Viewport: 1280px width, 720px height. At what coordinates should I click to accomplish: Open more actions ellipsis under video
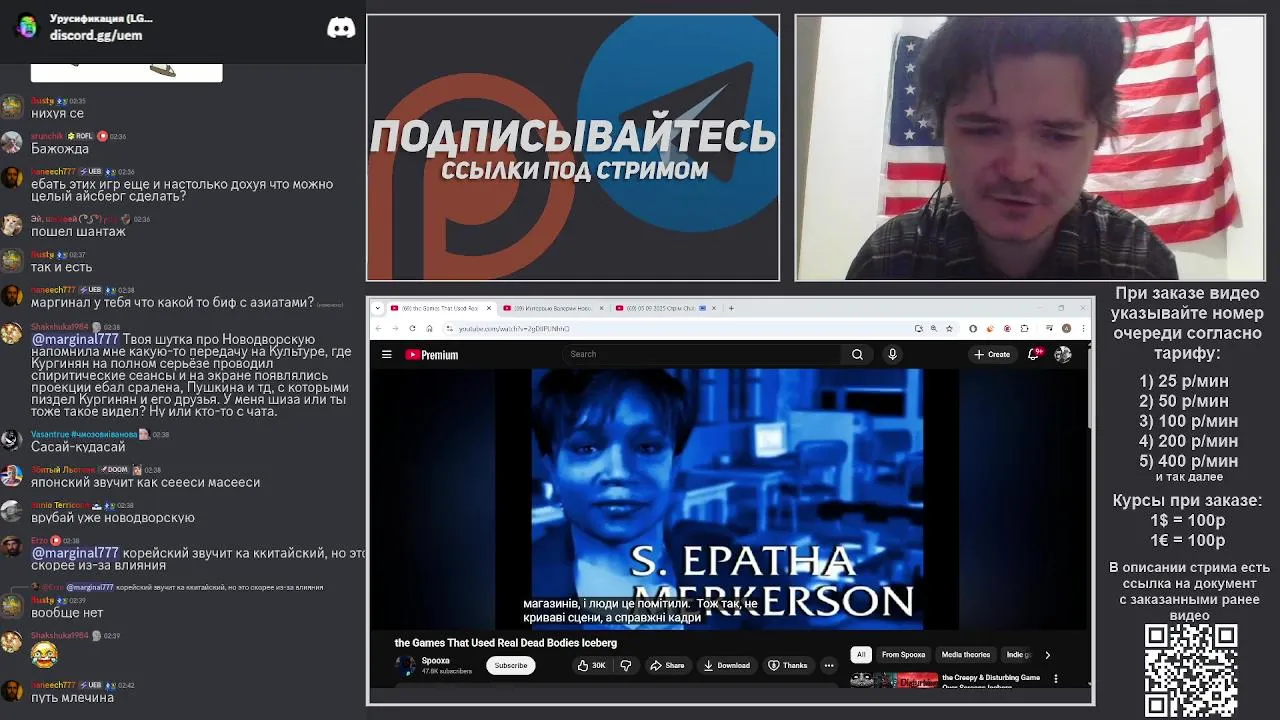click(x=828, y=665)
